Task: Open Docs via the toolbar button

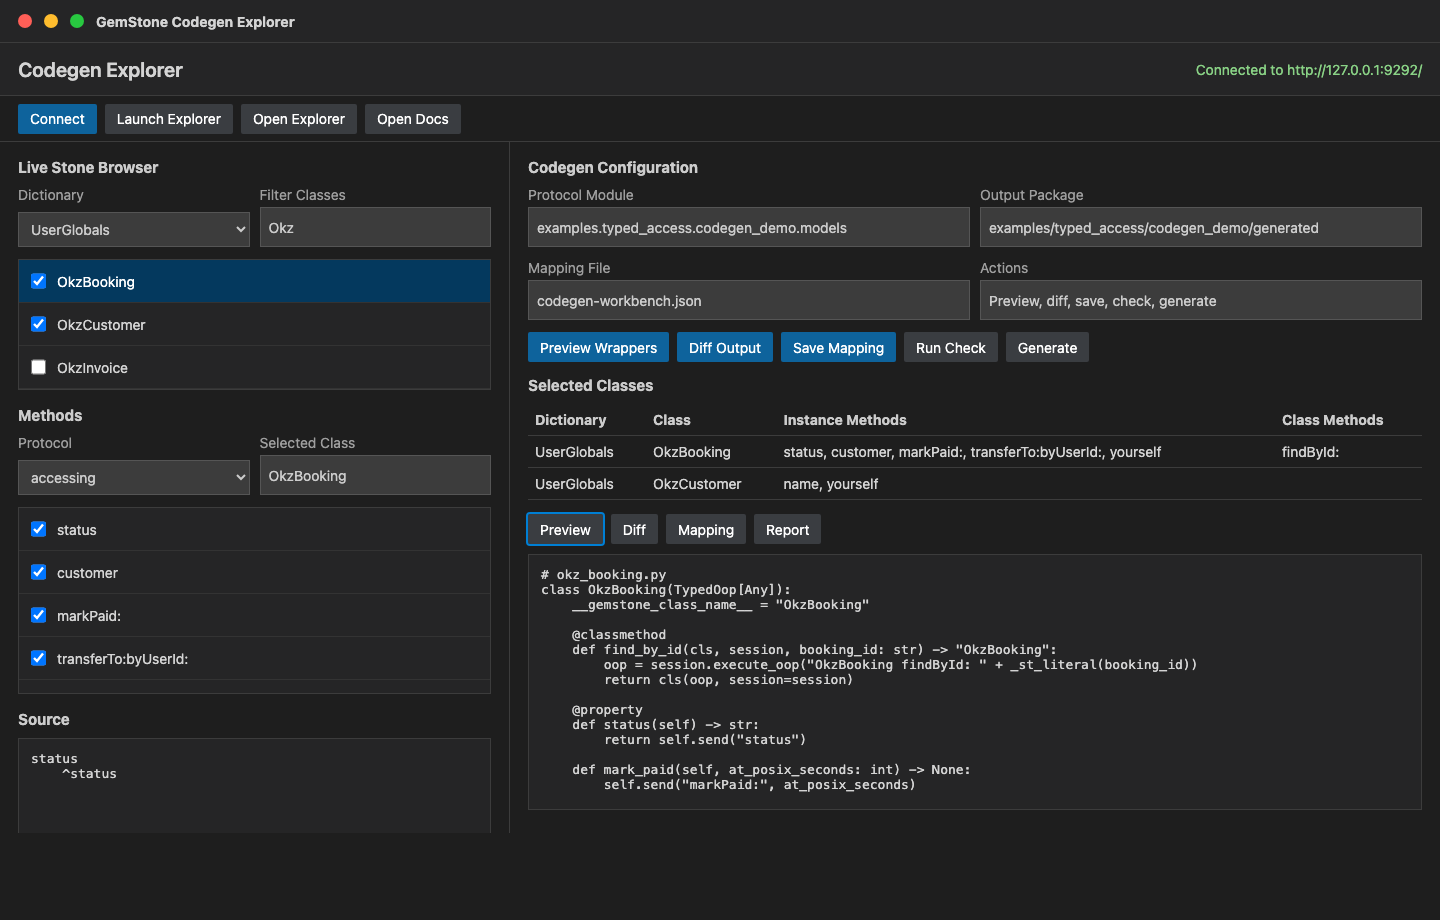Action: 413,119
